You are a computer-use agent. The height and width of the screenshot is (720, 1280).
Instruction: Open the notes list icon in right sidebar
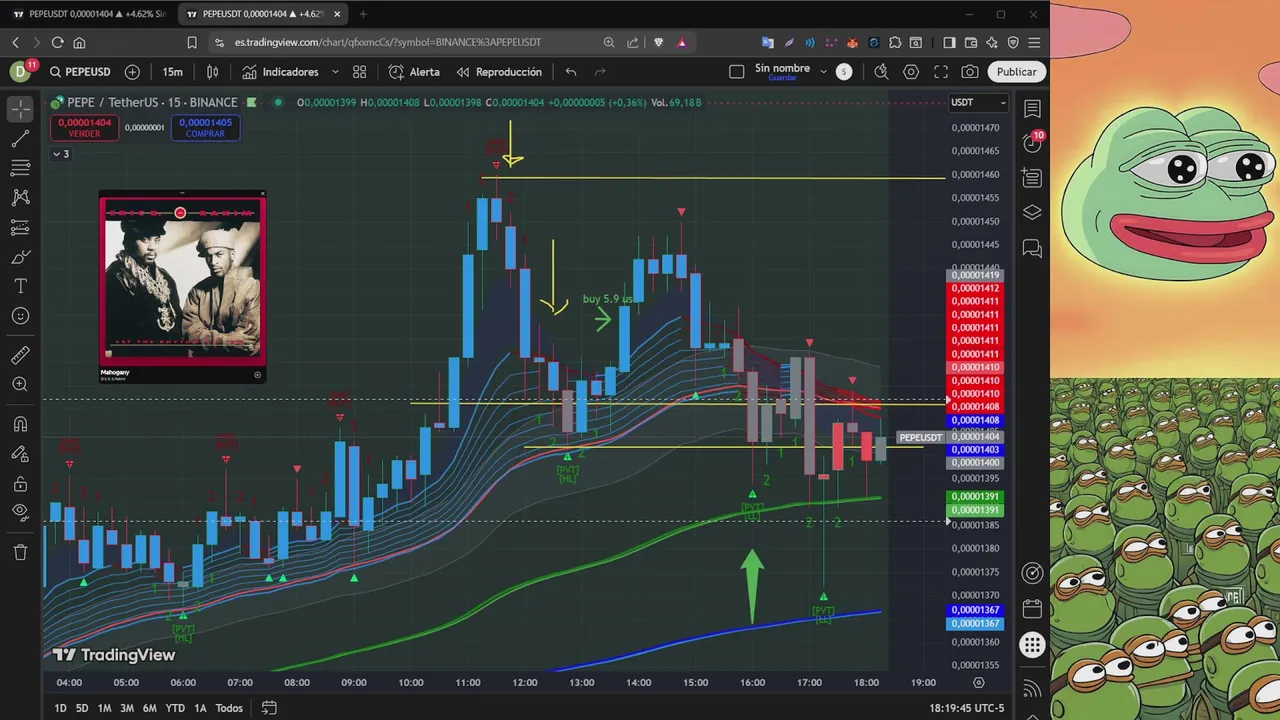[x=1033, y=178]
